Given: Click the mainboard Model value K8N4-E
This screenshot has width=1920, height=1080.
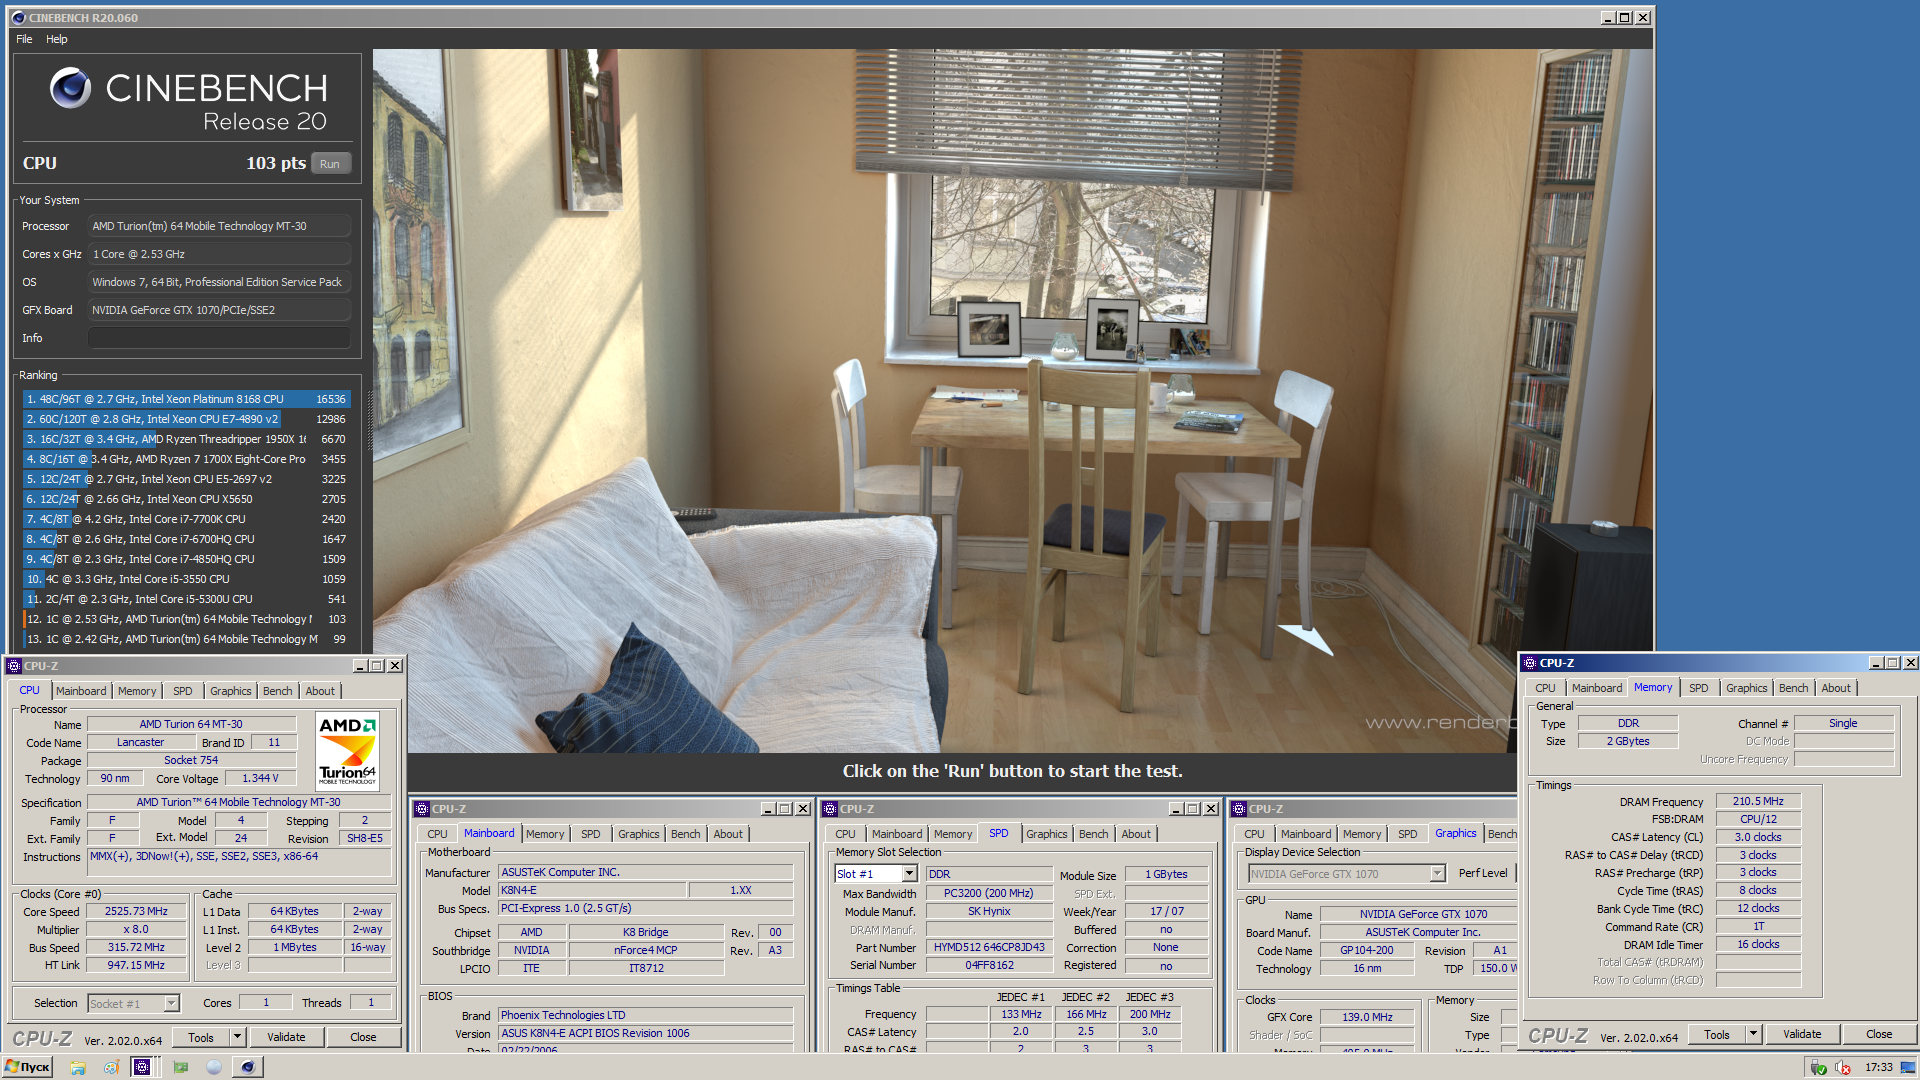Looking at the screenshot, I should pyautogui.click(x=592, y=890).
